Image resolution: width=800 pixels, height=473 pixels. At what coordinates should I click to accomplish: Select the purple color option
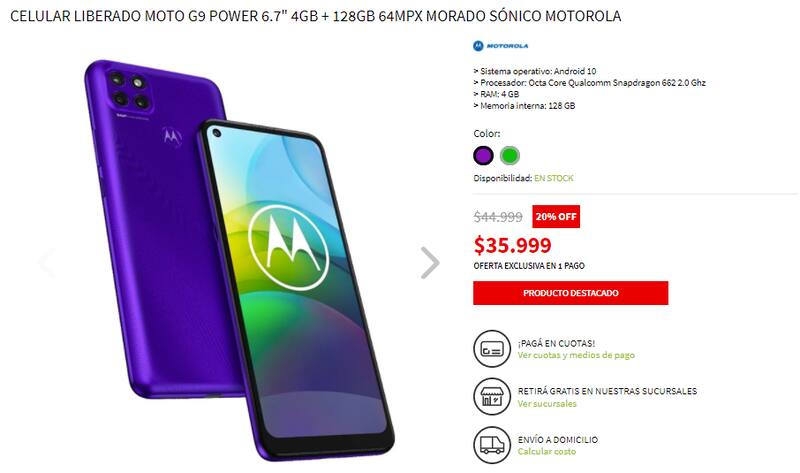(483, 156)
